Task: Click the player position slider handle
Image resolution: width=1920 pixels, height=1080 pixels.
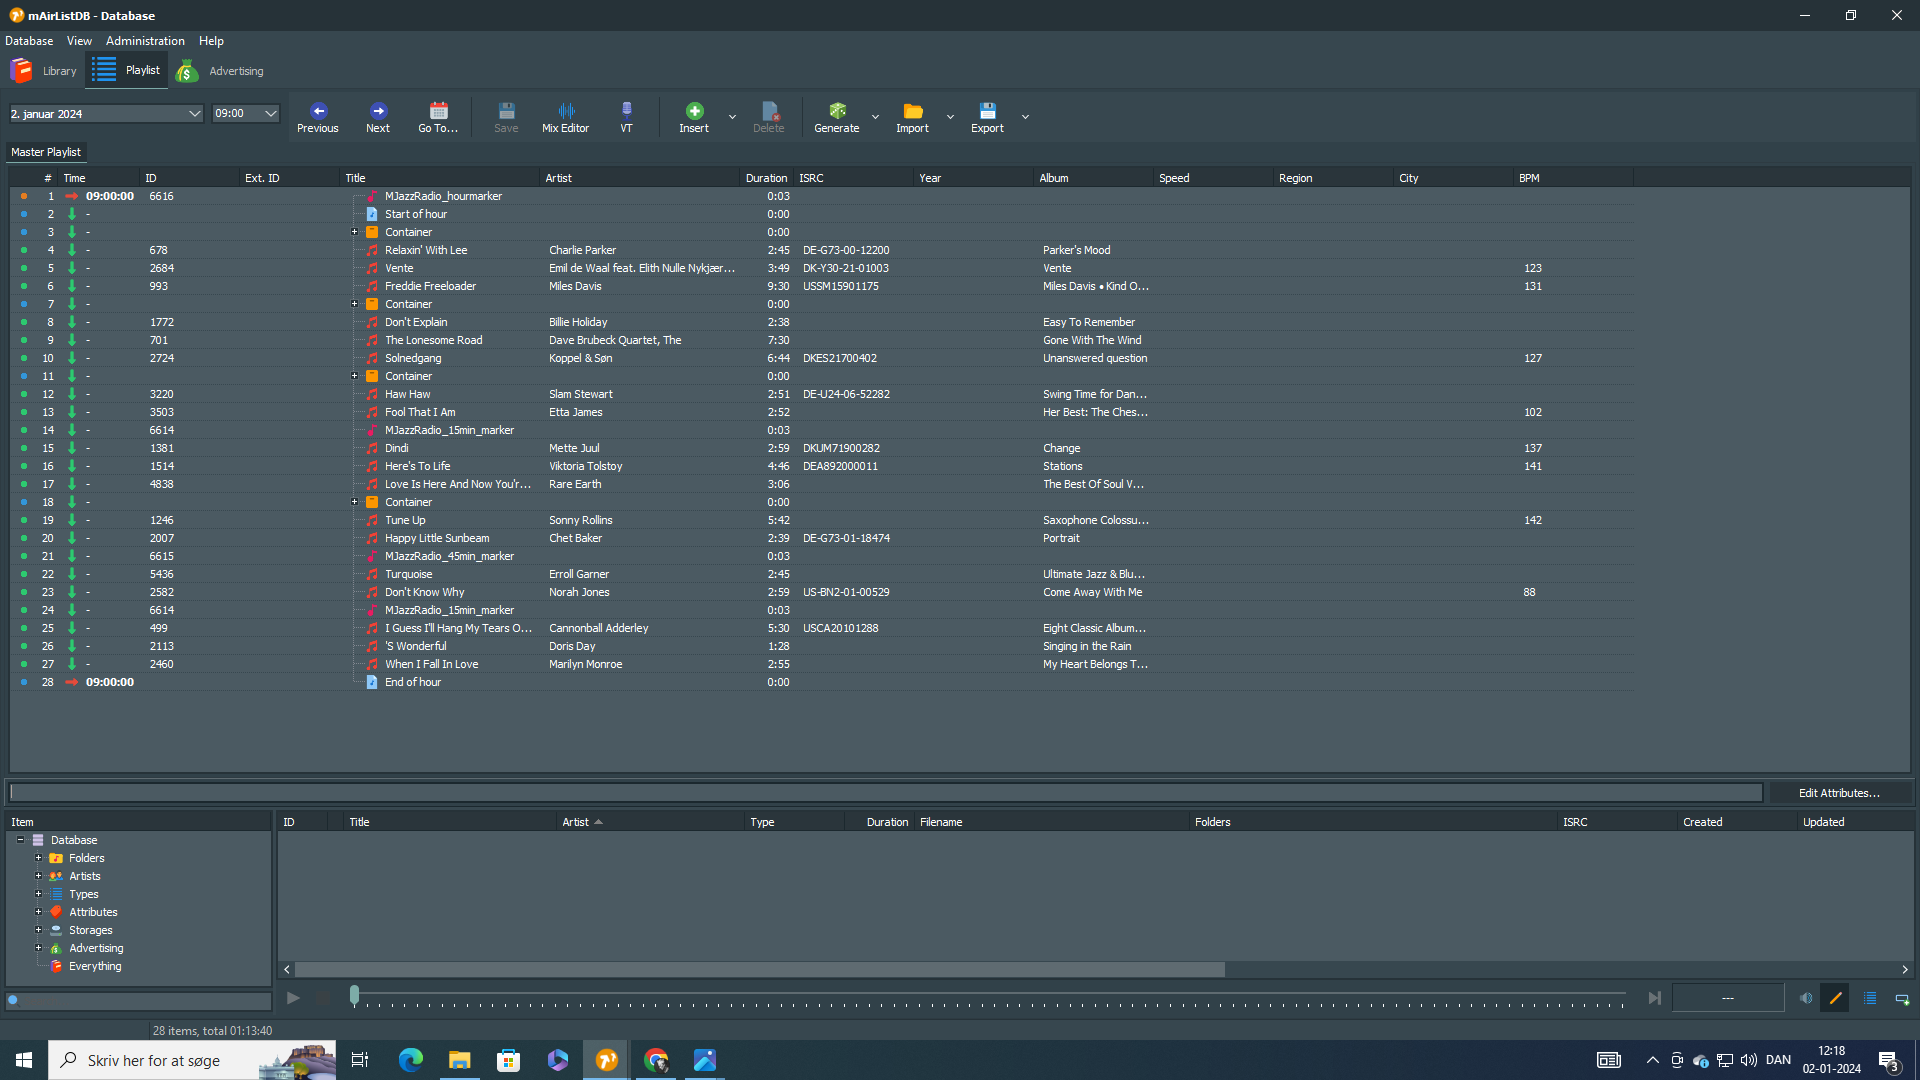Action: 354,995
